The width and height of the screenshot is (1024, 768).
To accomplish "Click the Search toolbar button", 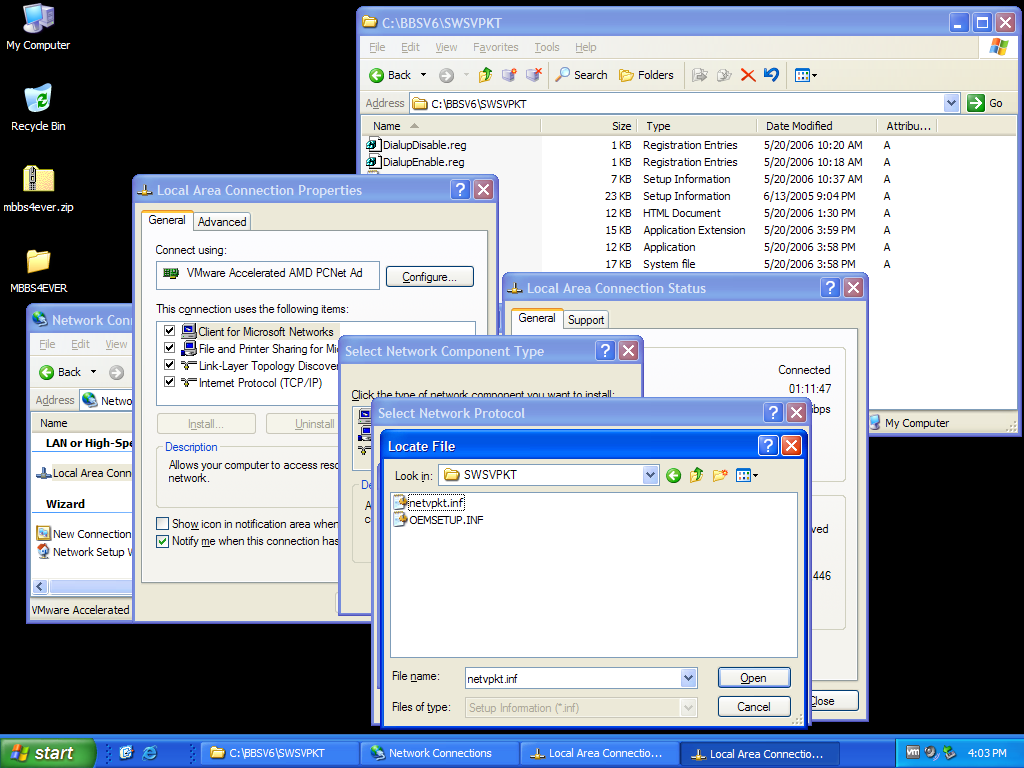I will click(582, 75).
